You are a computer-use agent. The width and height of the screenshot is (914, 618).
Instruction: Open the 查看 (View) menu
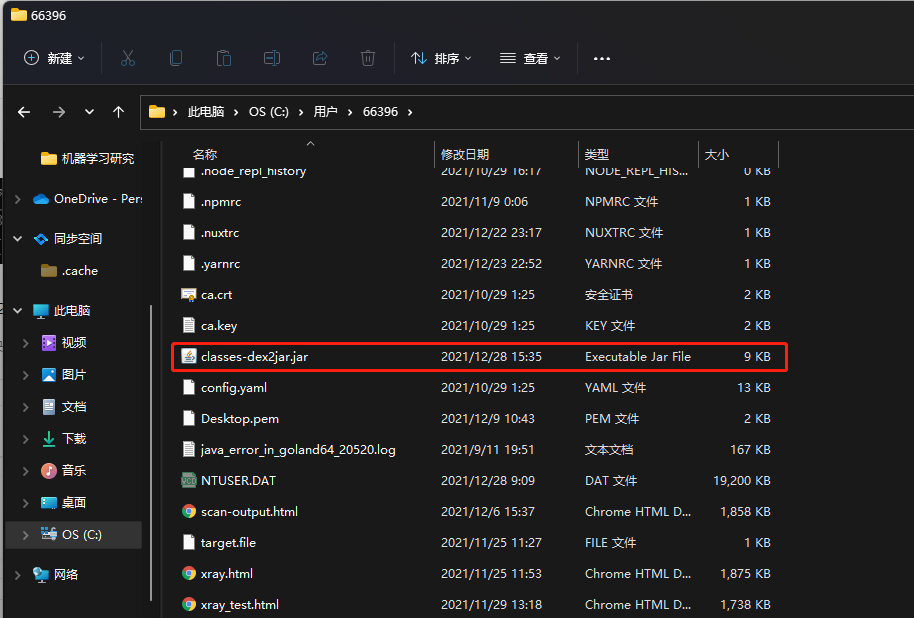click(x=530, y=58)
